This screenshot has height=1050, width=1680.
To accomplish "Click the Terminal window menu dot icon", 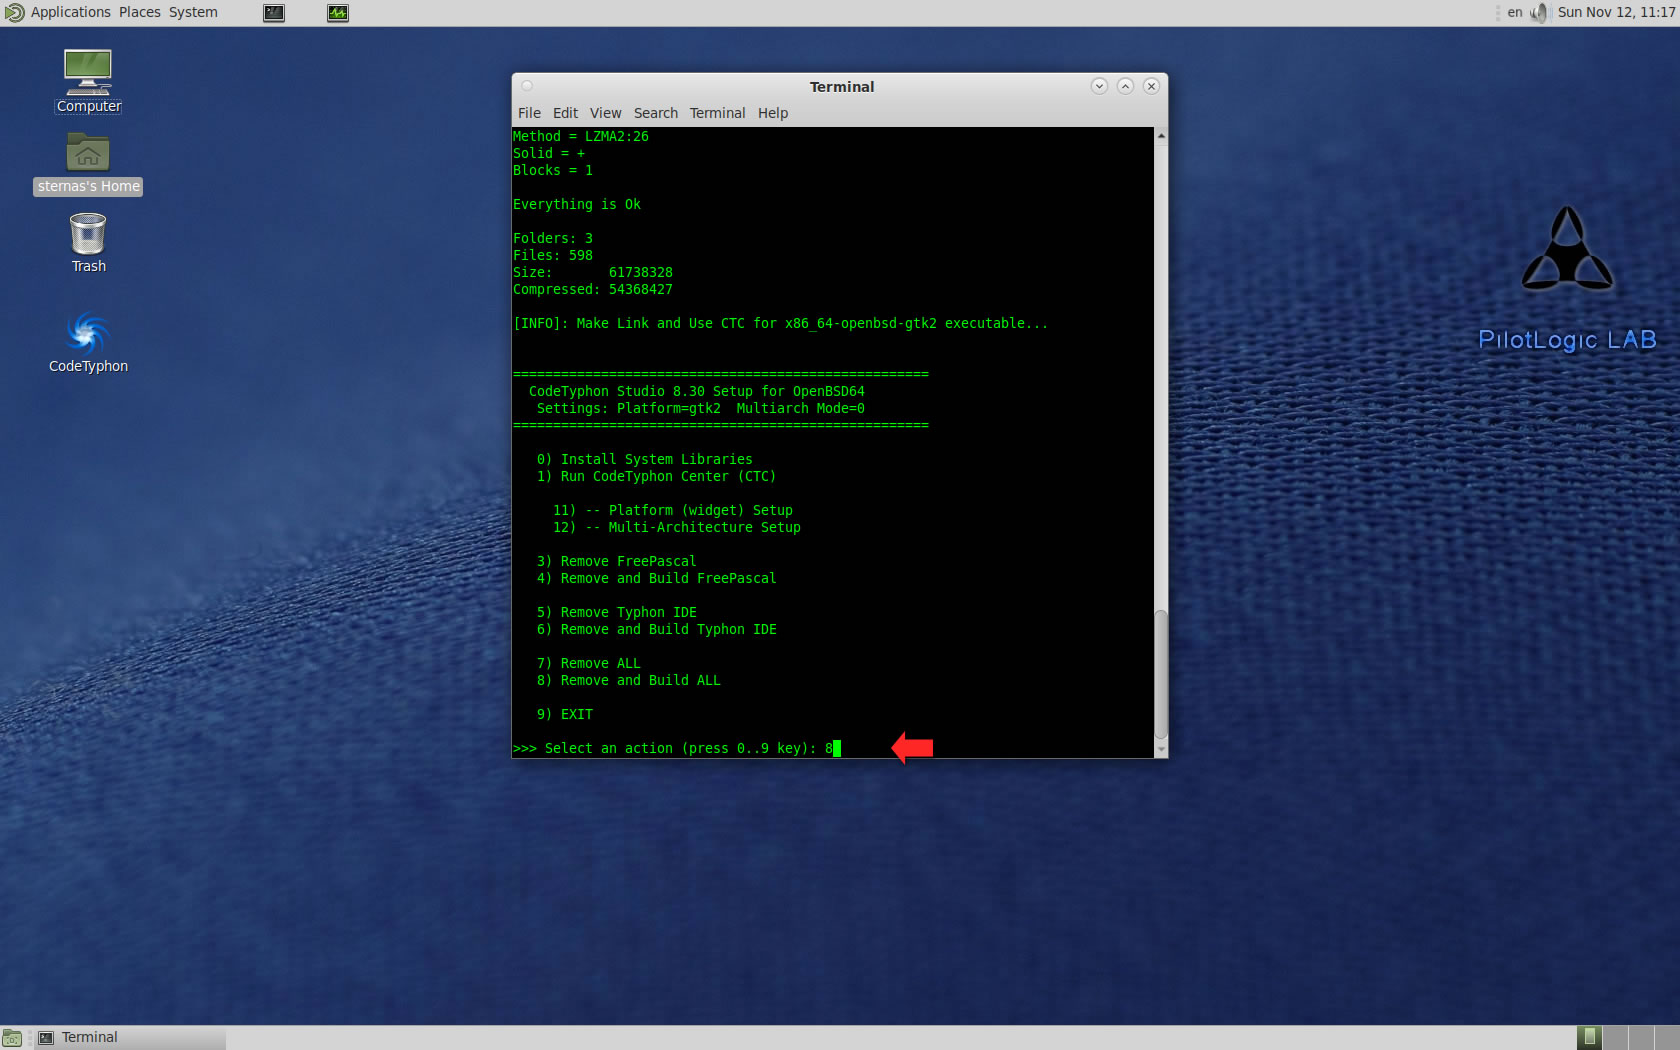I will (x=527, y=86).
